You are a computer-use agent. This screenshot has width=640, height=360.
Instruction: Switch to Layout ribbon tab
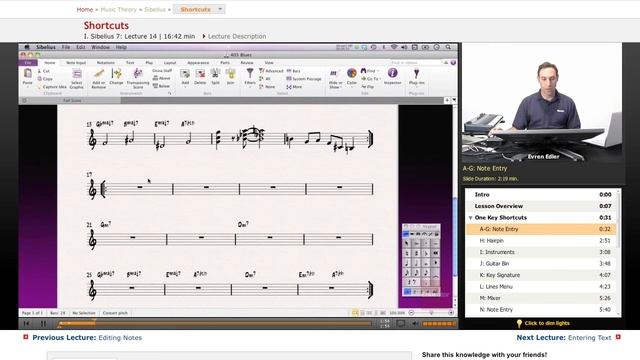[x=170, y=63]
